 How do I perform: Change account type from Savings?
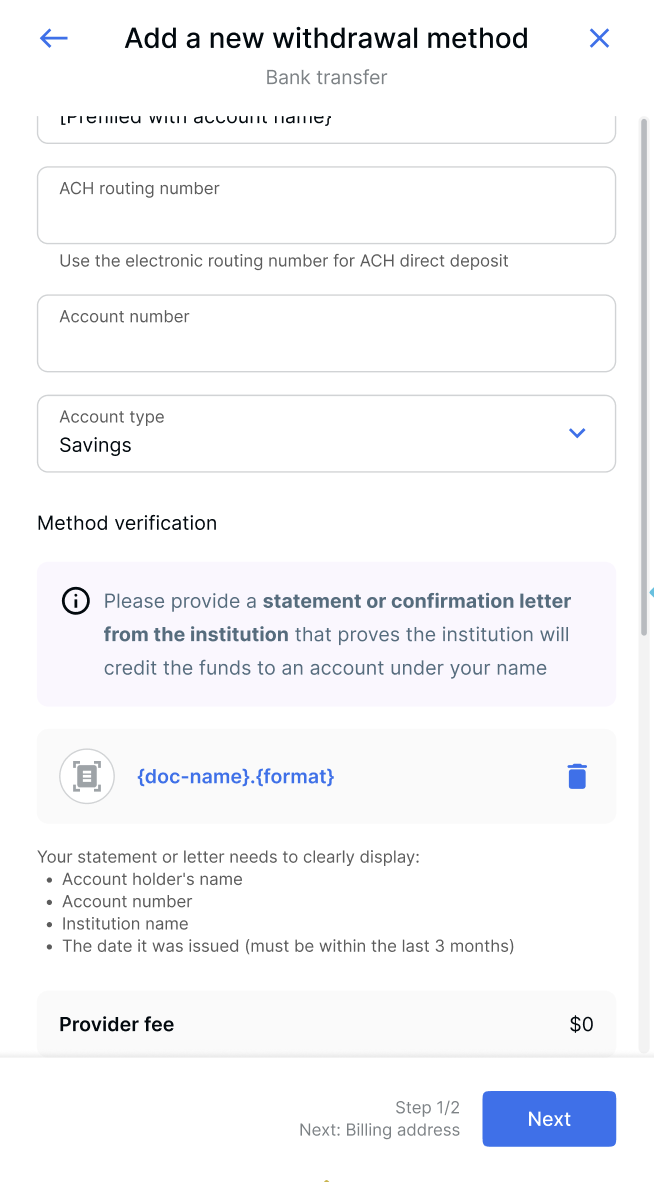(326, 433)
